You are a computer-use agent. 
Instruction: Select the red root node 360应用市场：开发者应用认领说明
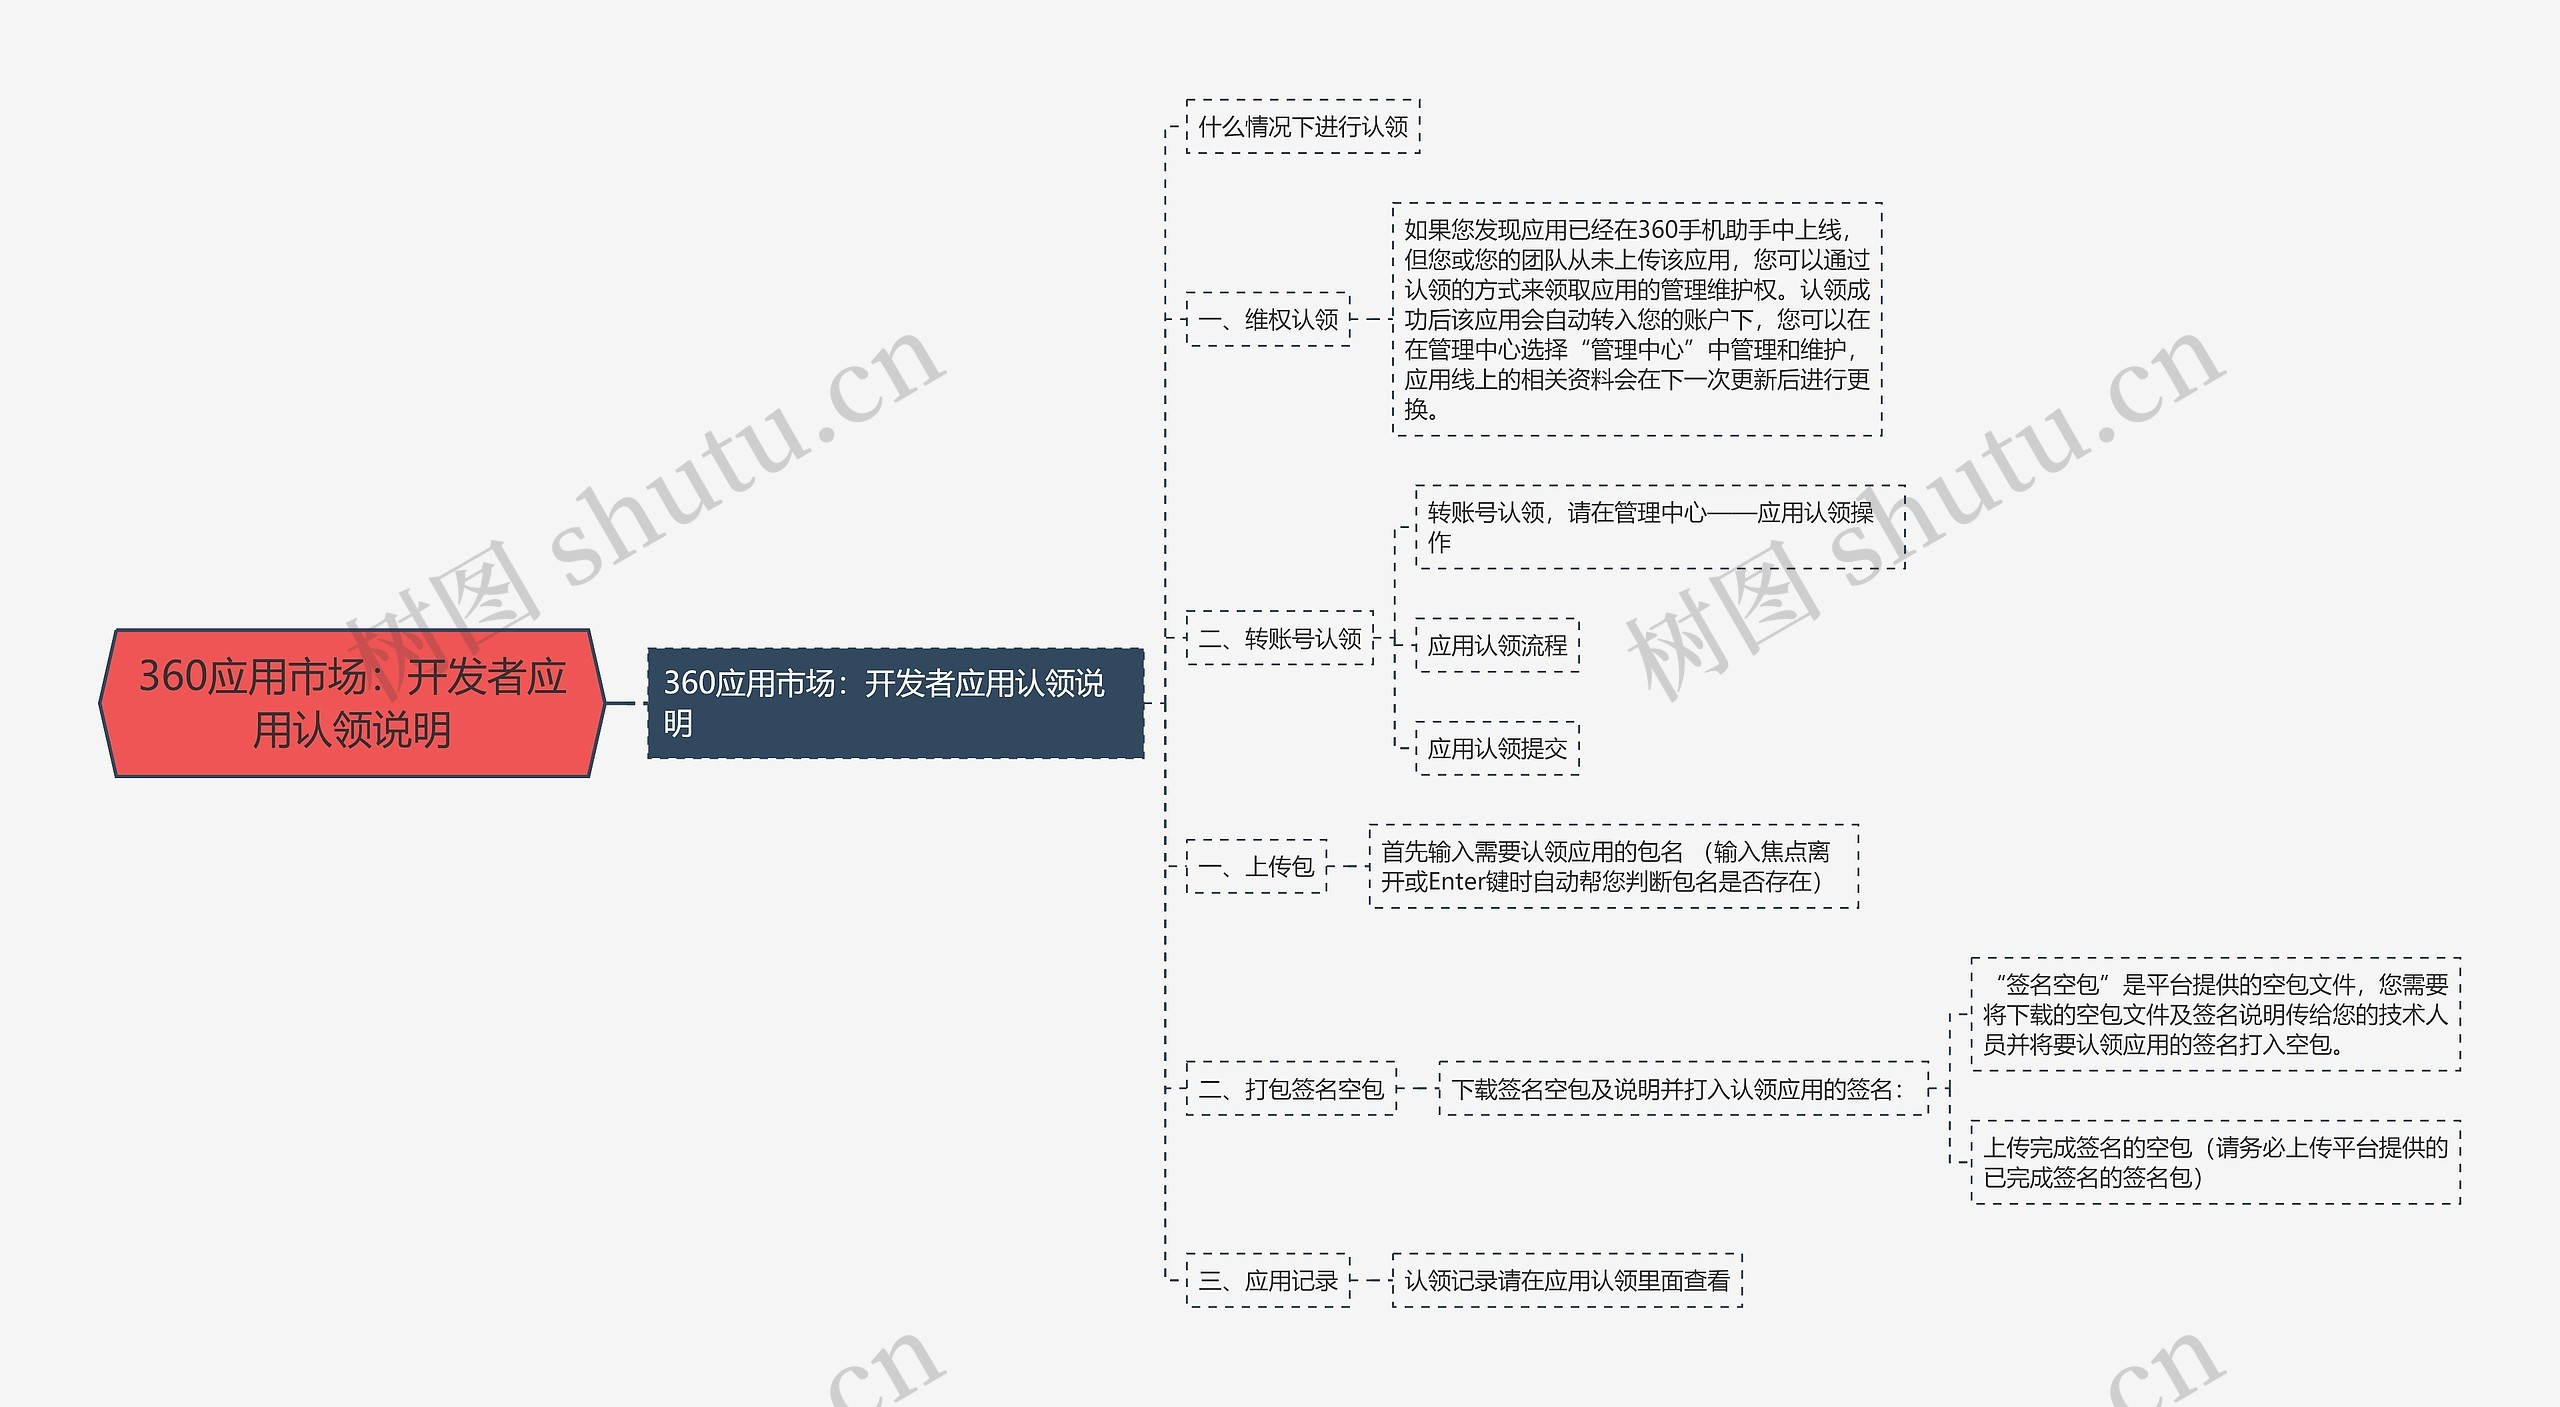coord(352,703)
